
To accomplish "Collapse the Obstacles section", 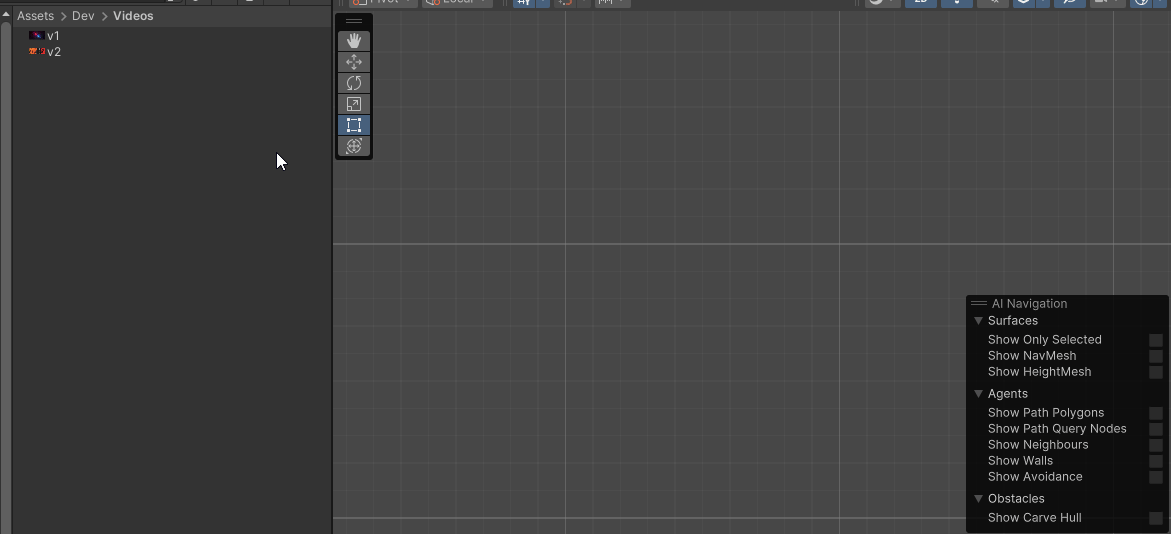I will click(x=979, y=499).
